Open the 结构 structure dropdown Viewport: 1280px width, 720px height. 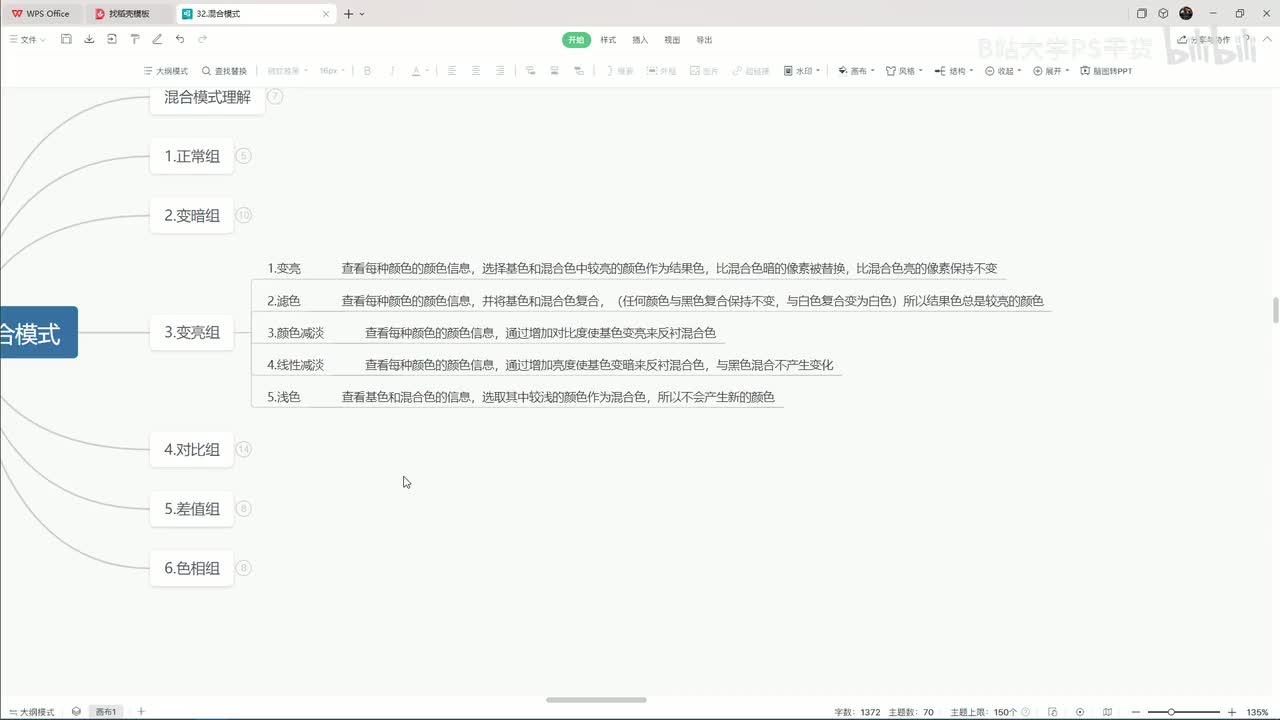tap(954, 71)
